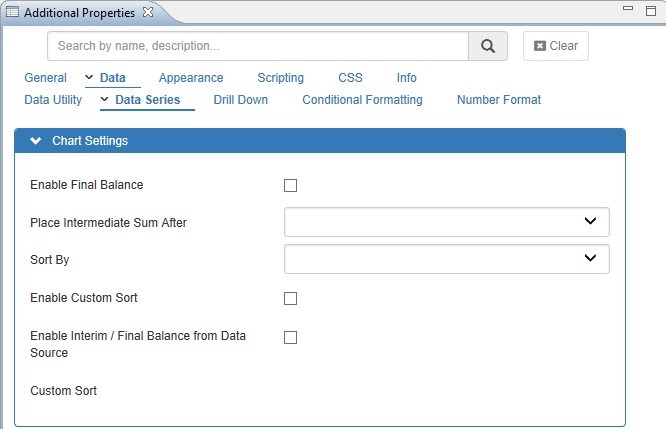Image resolution: width=666 pixels, height=429 pixels.
Task: Check Enable Interim / Final Balance from Data Source
Action: click(x=290, y=337)
